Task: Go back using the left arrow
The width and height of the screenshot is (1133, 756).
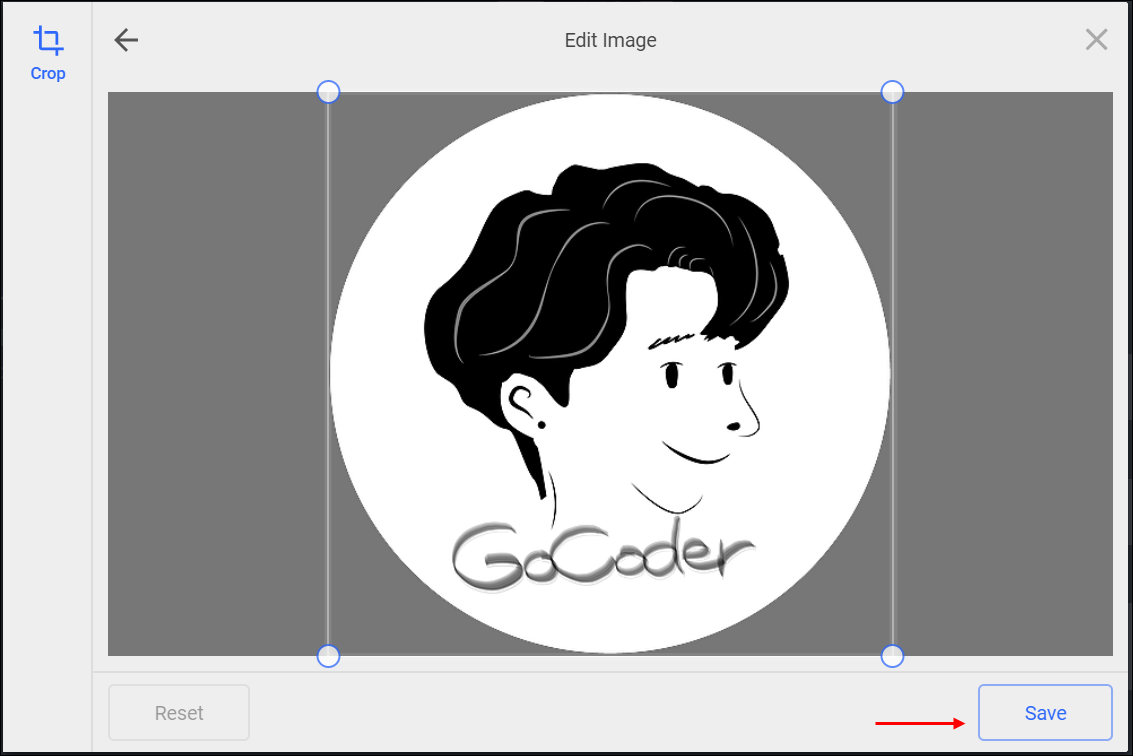Action: tap(126, 40)
